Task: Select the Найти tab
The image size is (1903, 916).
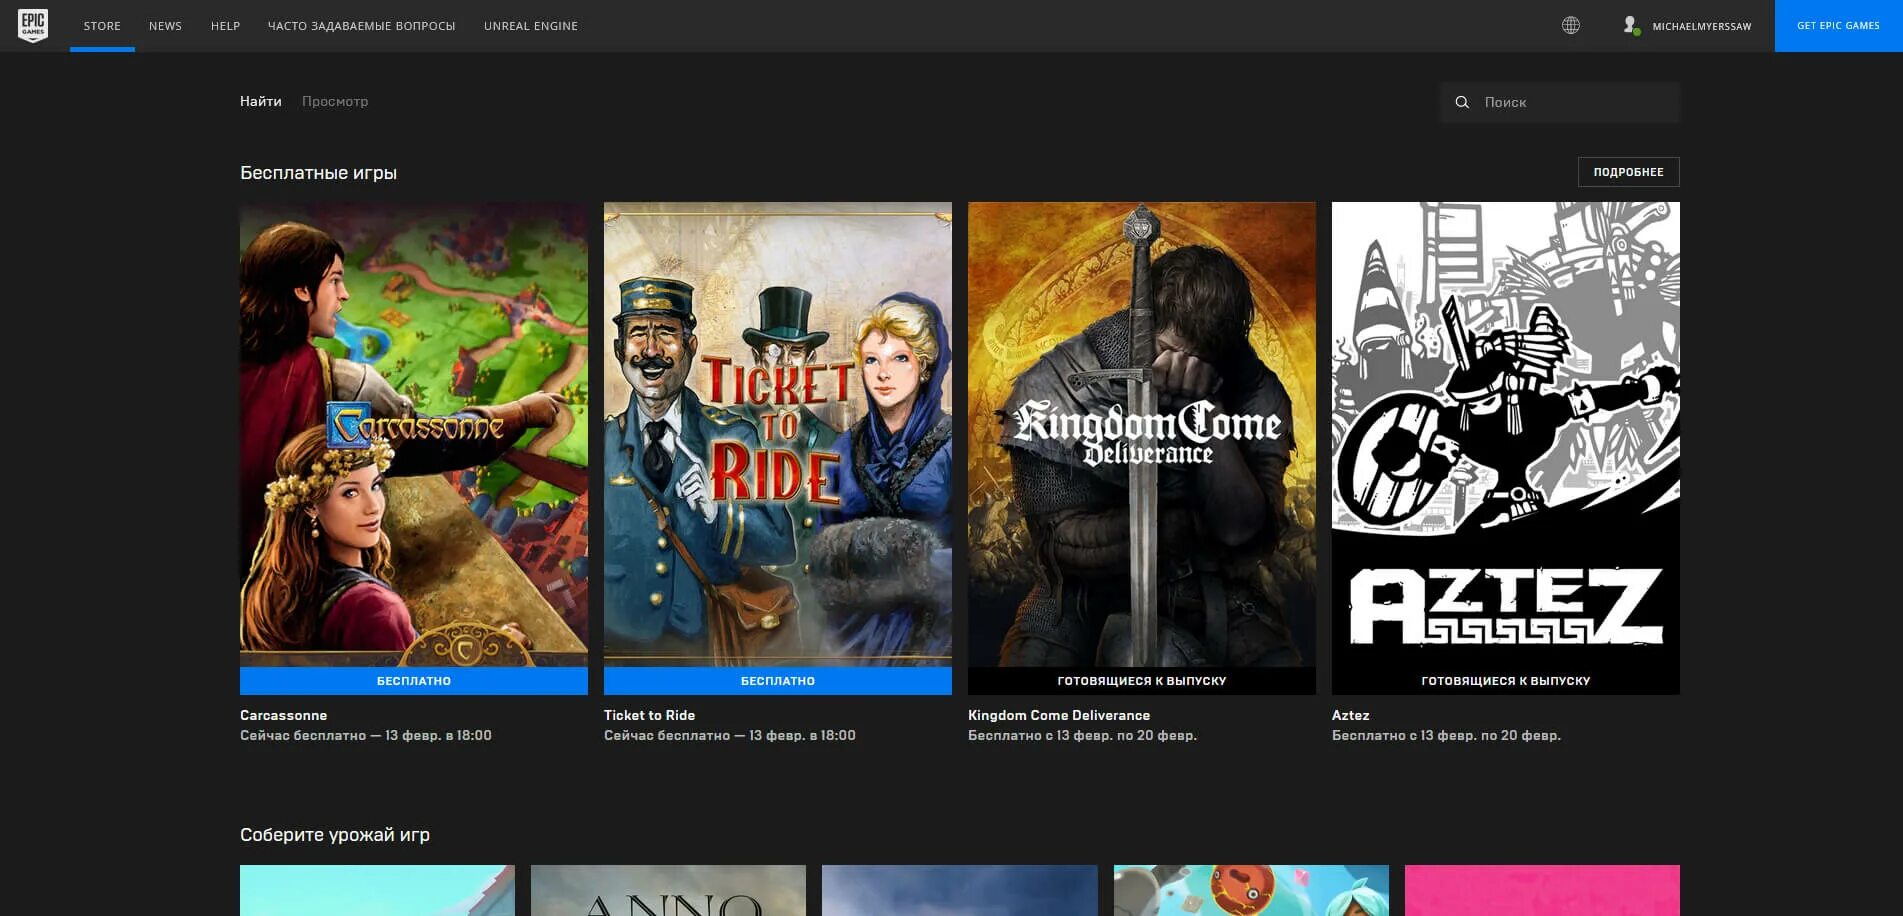Action: pos(261,101)
